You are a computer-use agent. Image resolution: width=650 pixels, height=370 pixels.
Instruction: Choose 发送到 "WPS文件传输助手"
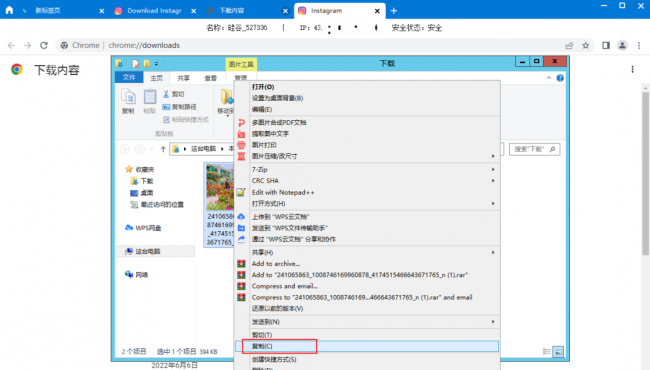pyautogui.click(x=367, y=228)
